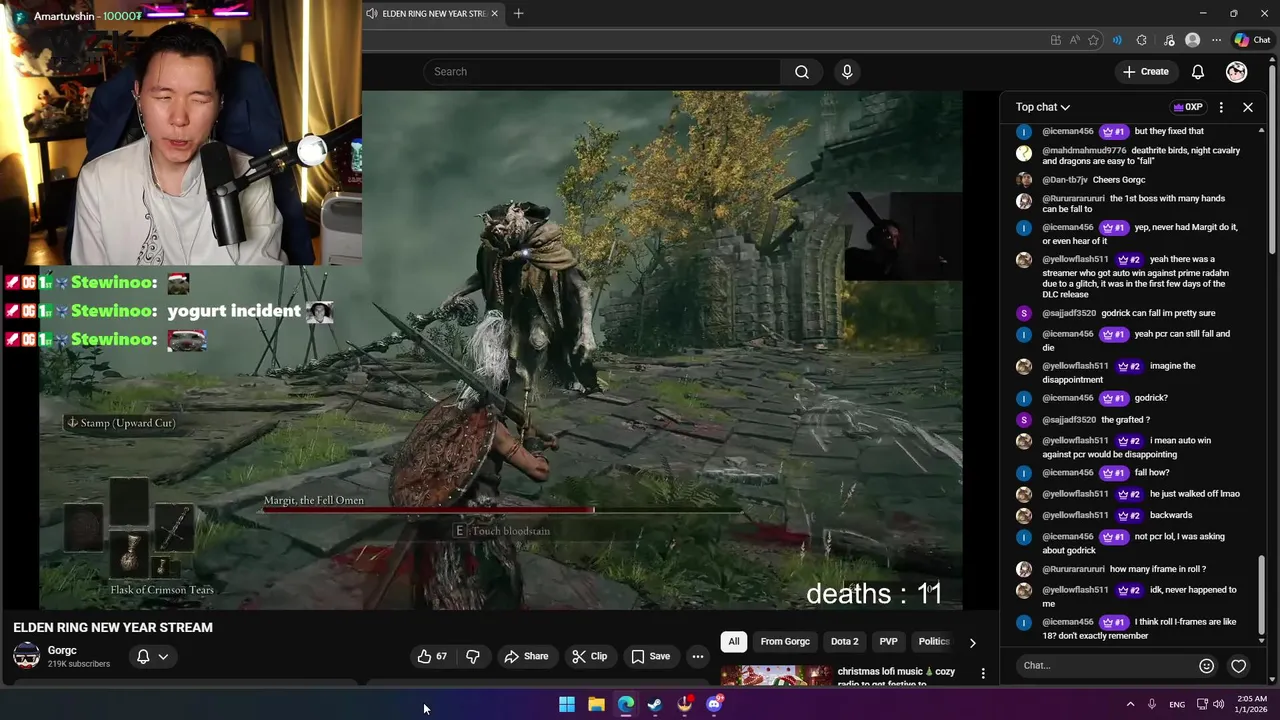1280x720 pixels.
Task: Open new browser tab
Action: pyautogui.click(x=518, y=14)
